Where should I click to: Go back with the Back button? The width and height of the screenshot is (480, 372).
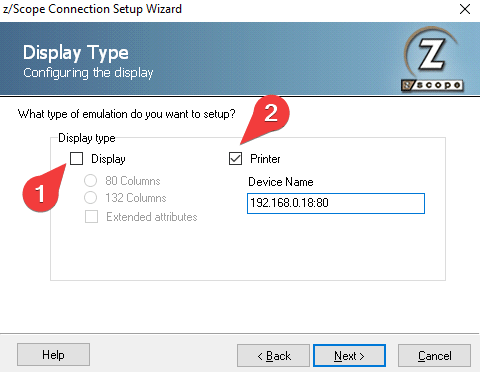click(273, 356)
